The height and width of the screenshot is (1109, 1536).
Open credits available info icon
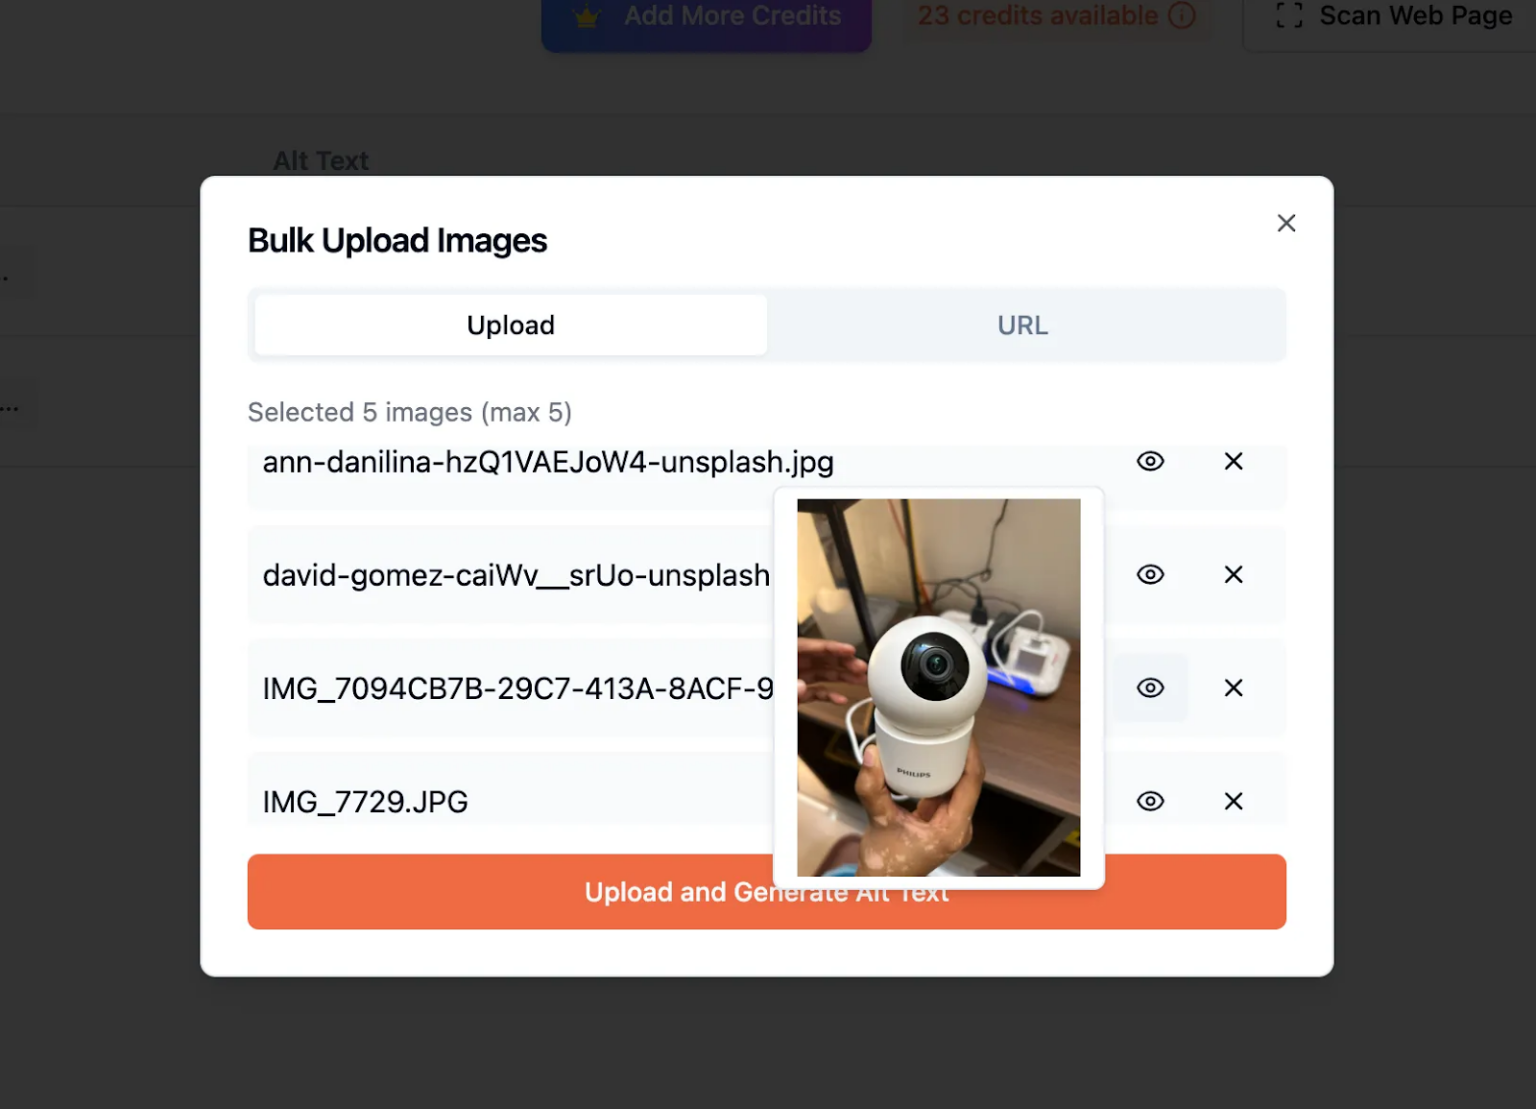click(1182, 16)
